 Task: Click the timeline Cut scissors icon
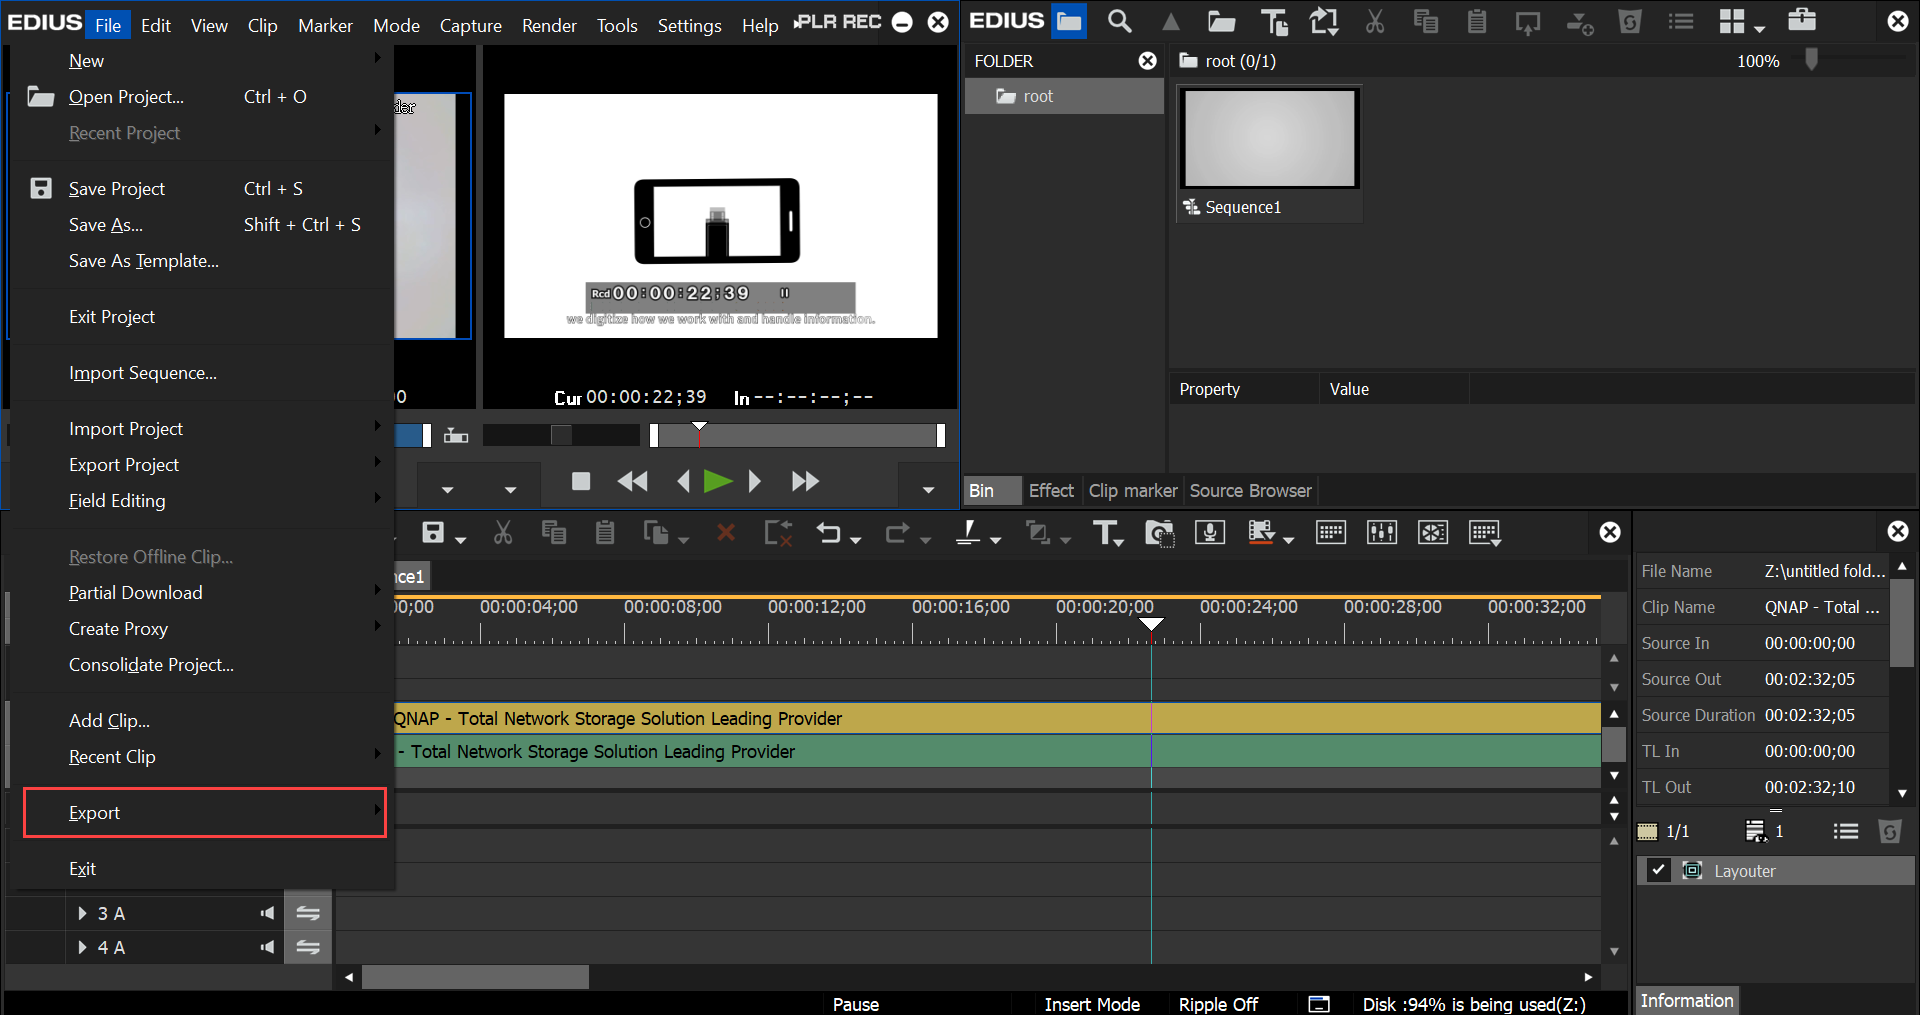coord(503,533)
